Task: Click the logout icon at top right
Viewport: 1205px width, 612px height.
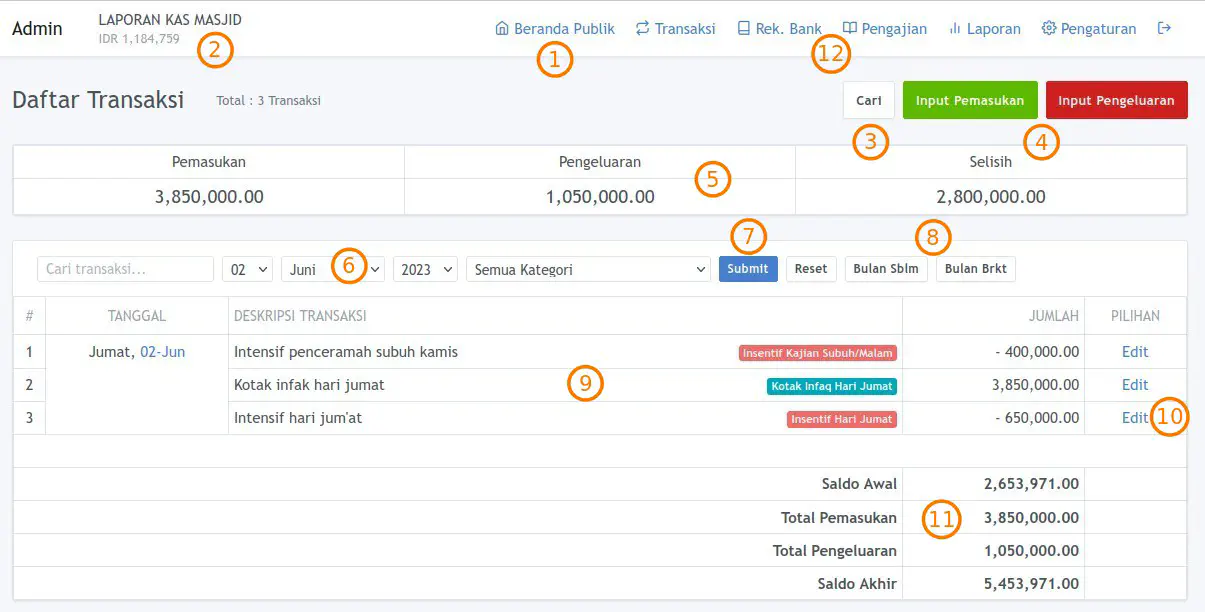Action: click(x=1163, y=28)
